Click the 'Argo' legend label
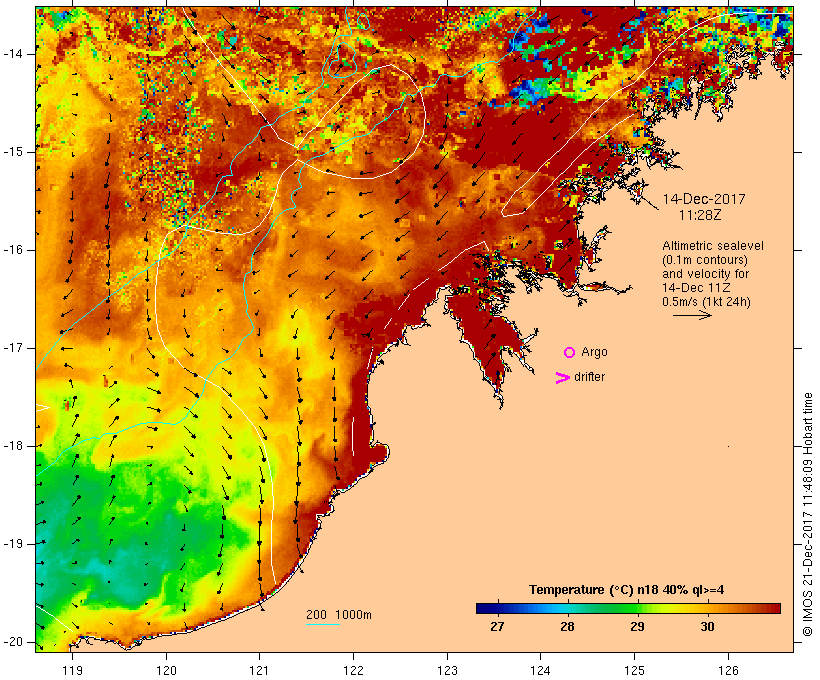 [595, 352]
